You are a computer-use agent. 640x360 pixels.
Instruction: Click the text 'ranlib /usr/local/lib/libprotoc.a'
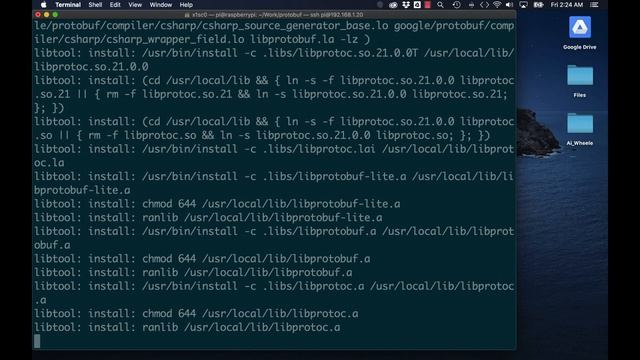[241, 327]
